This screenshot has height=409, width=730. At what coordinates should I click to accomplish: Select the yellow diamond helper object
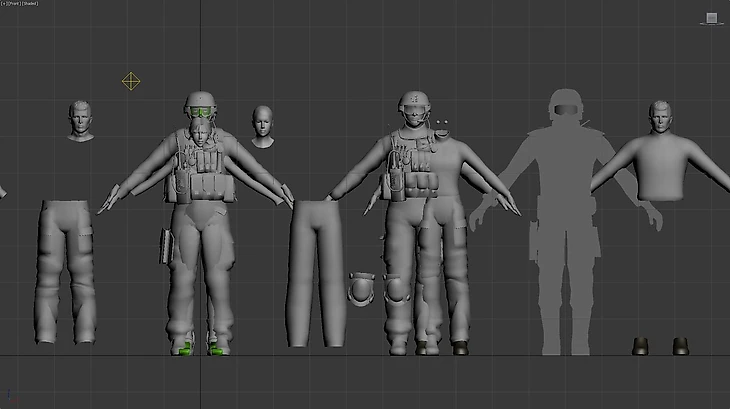coord(130,81)
